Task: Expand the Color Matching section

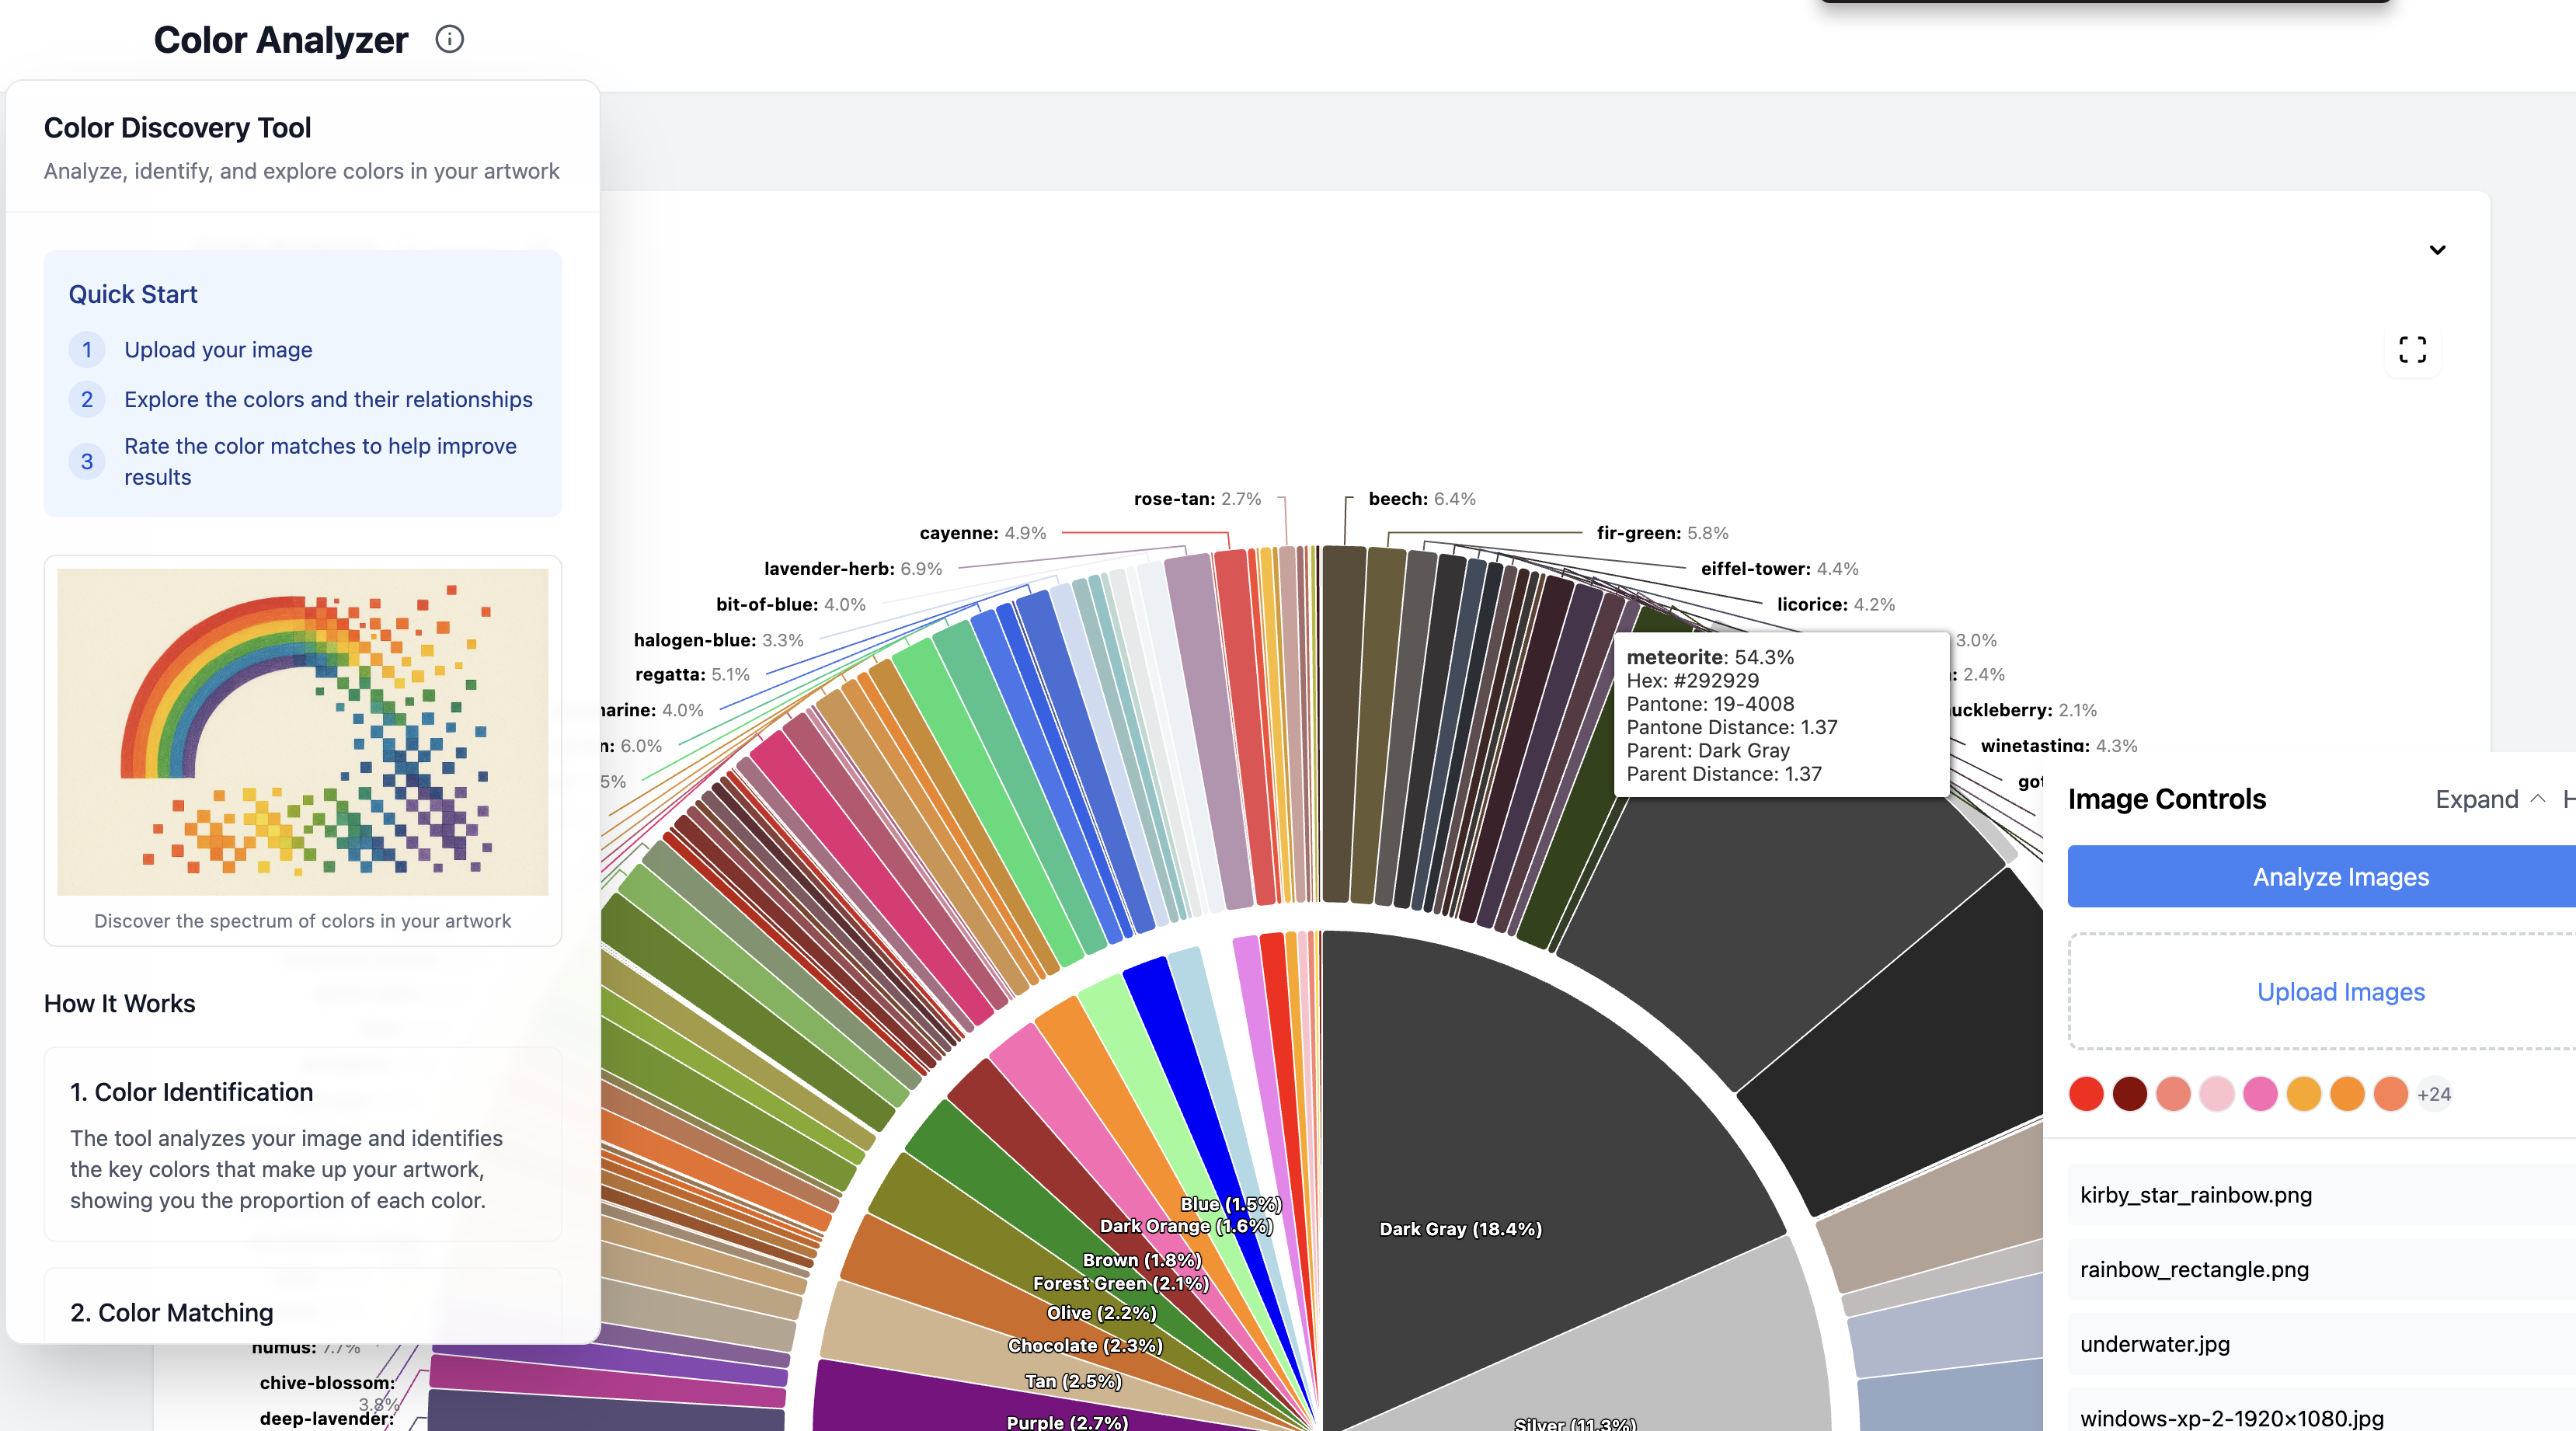Action: click(171, 1312)
